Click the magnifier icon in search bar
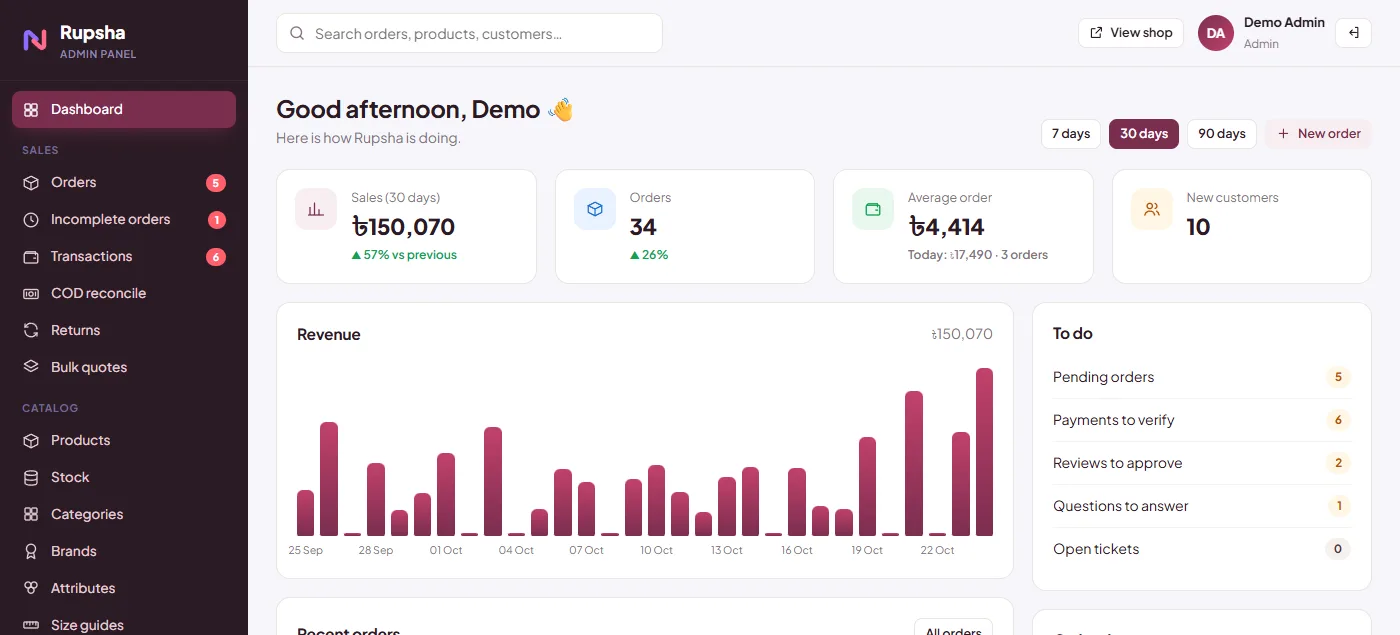This screenshot has height=635, width=1400. coord(297,33)
